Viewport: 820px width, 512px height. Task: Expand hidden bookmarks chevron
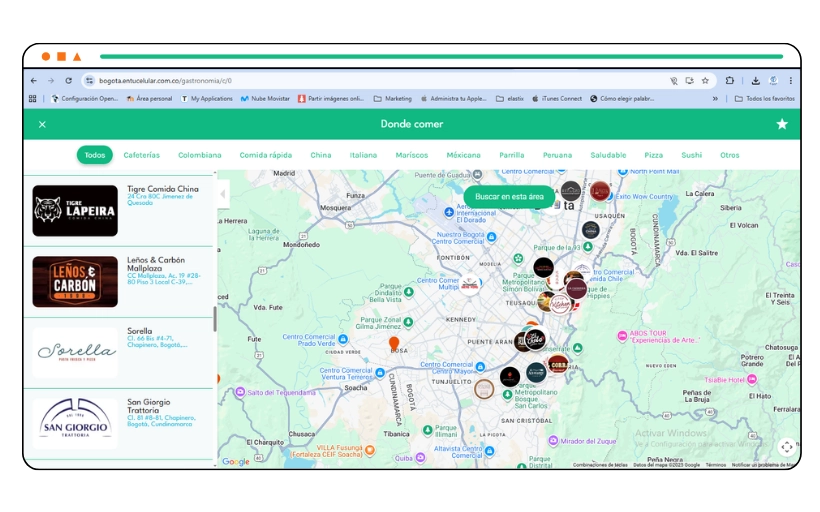715,98
